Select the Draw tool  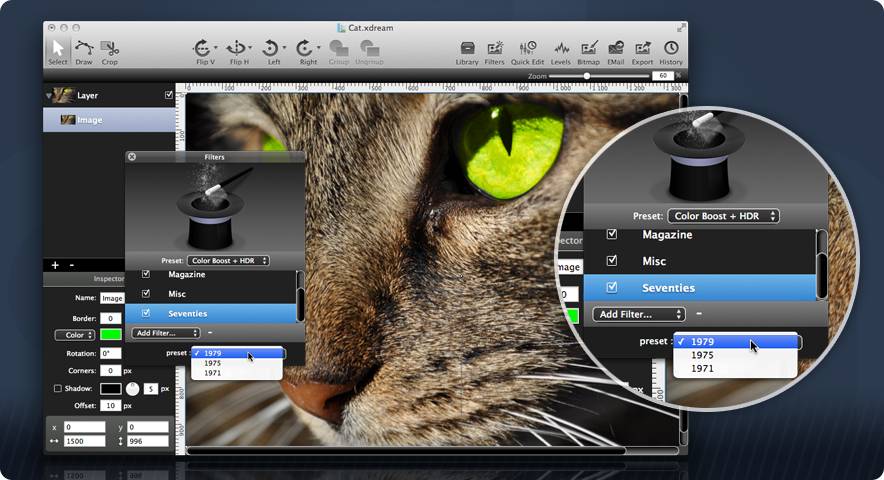[x=84, y=50]
